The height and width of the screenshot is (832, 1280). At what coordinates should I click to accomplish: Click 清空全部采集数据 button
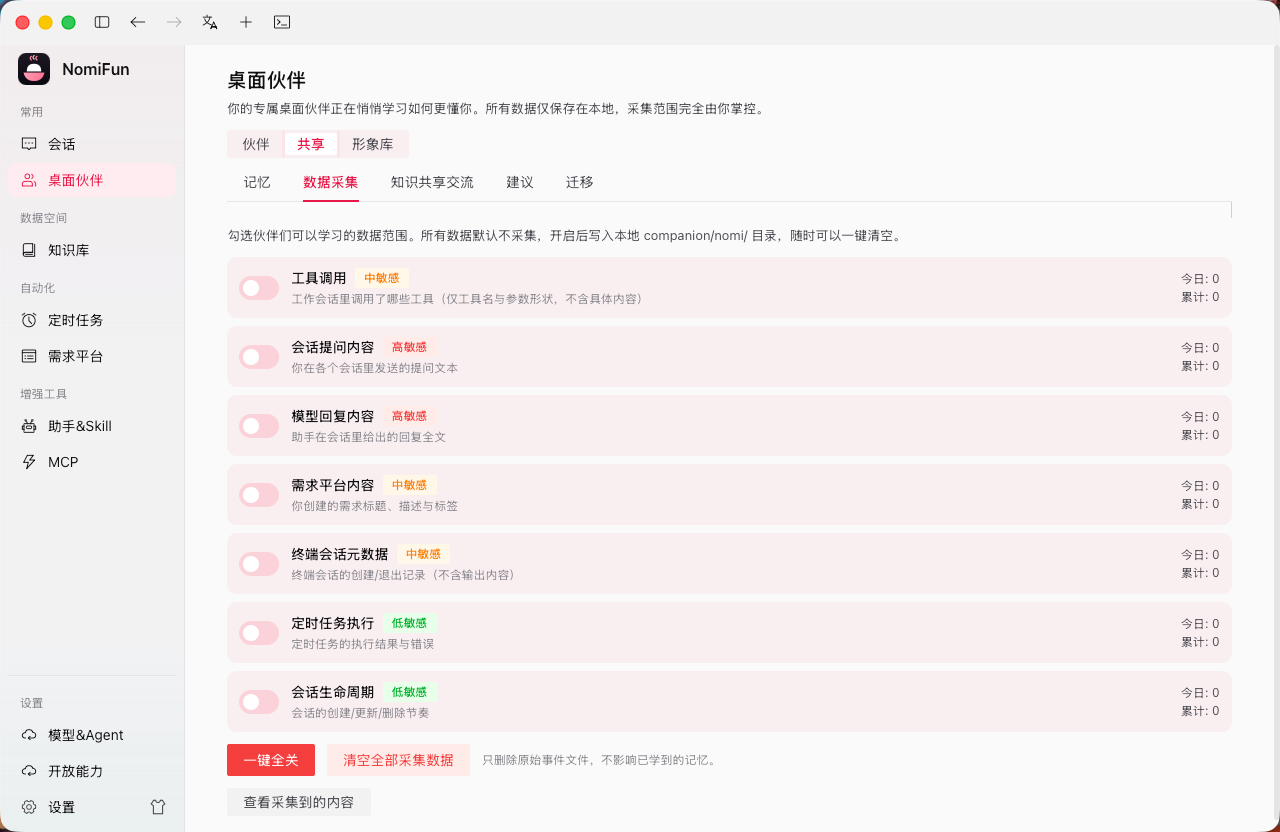(398, 760)
